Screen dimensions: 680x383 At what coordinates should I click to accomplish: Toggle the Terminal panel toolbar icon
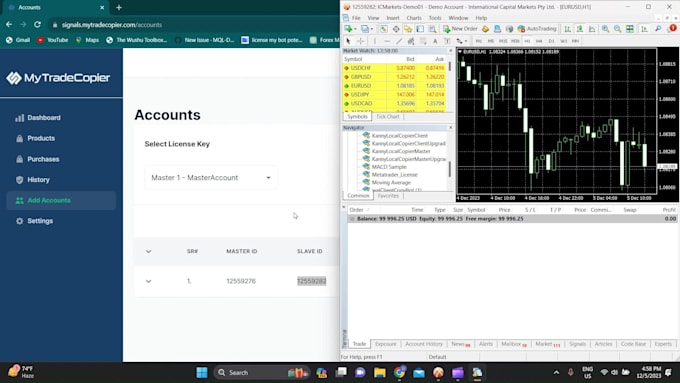420,29
